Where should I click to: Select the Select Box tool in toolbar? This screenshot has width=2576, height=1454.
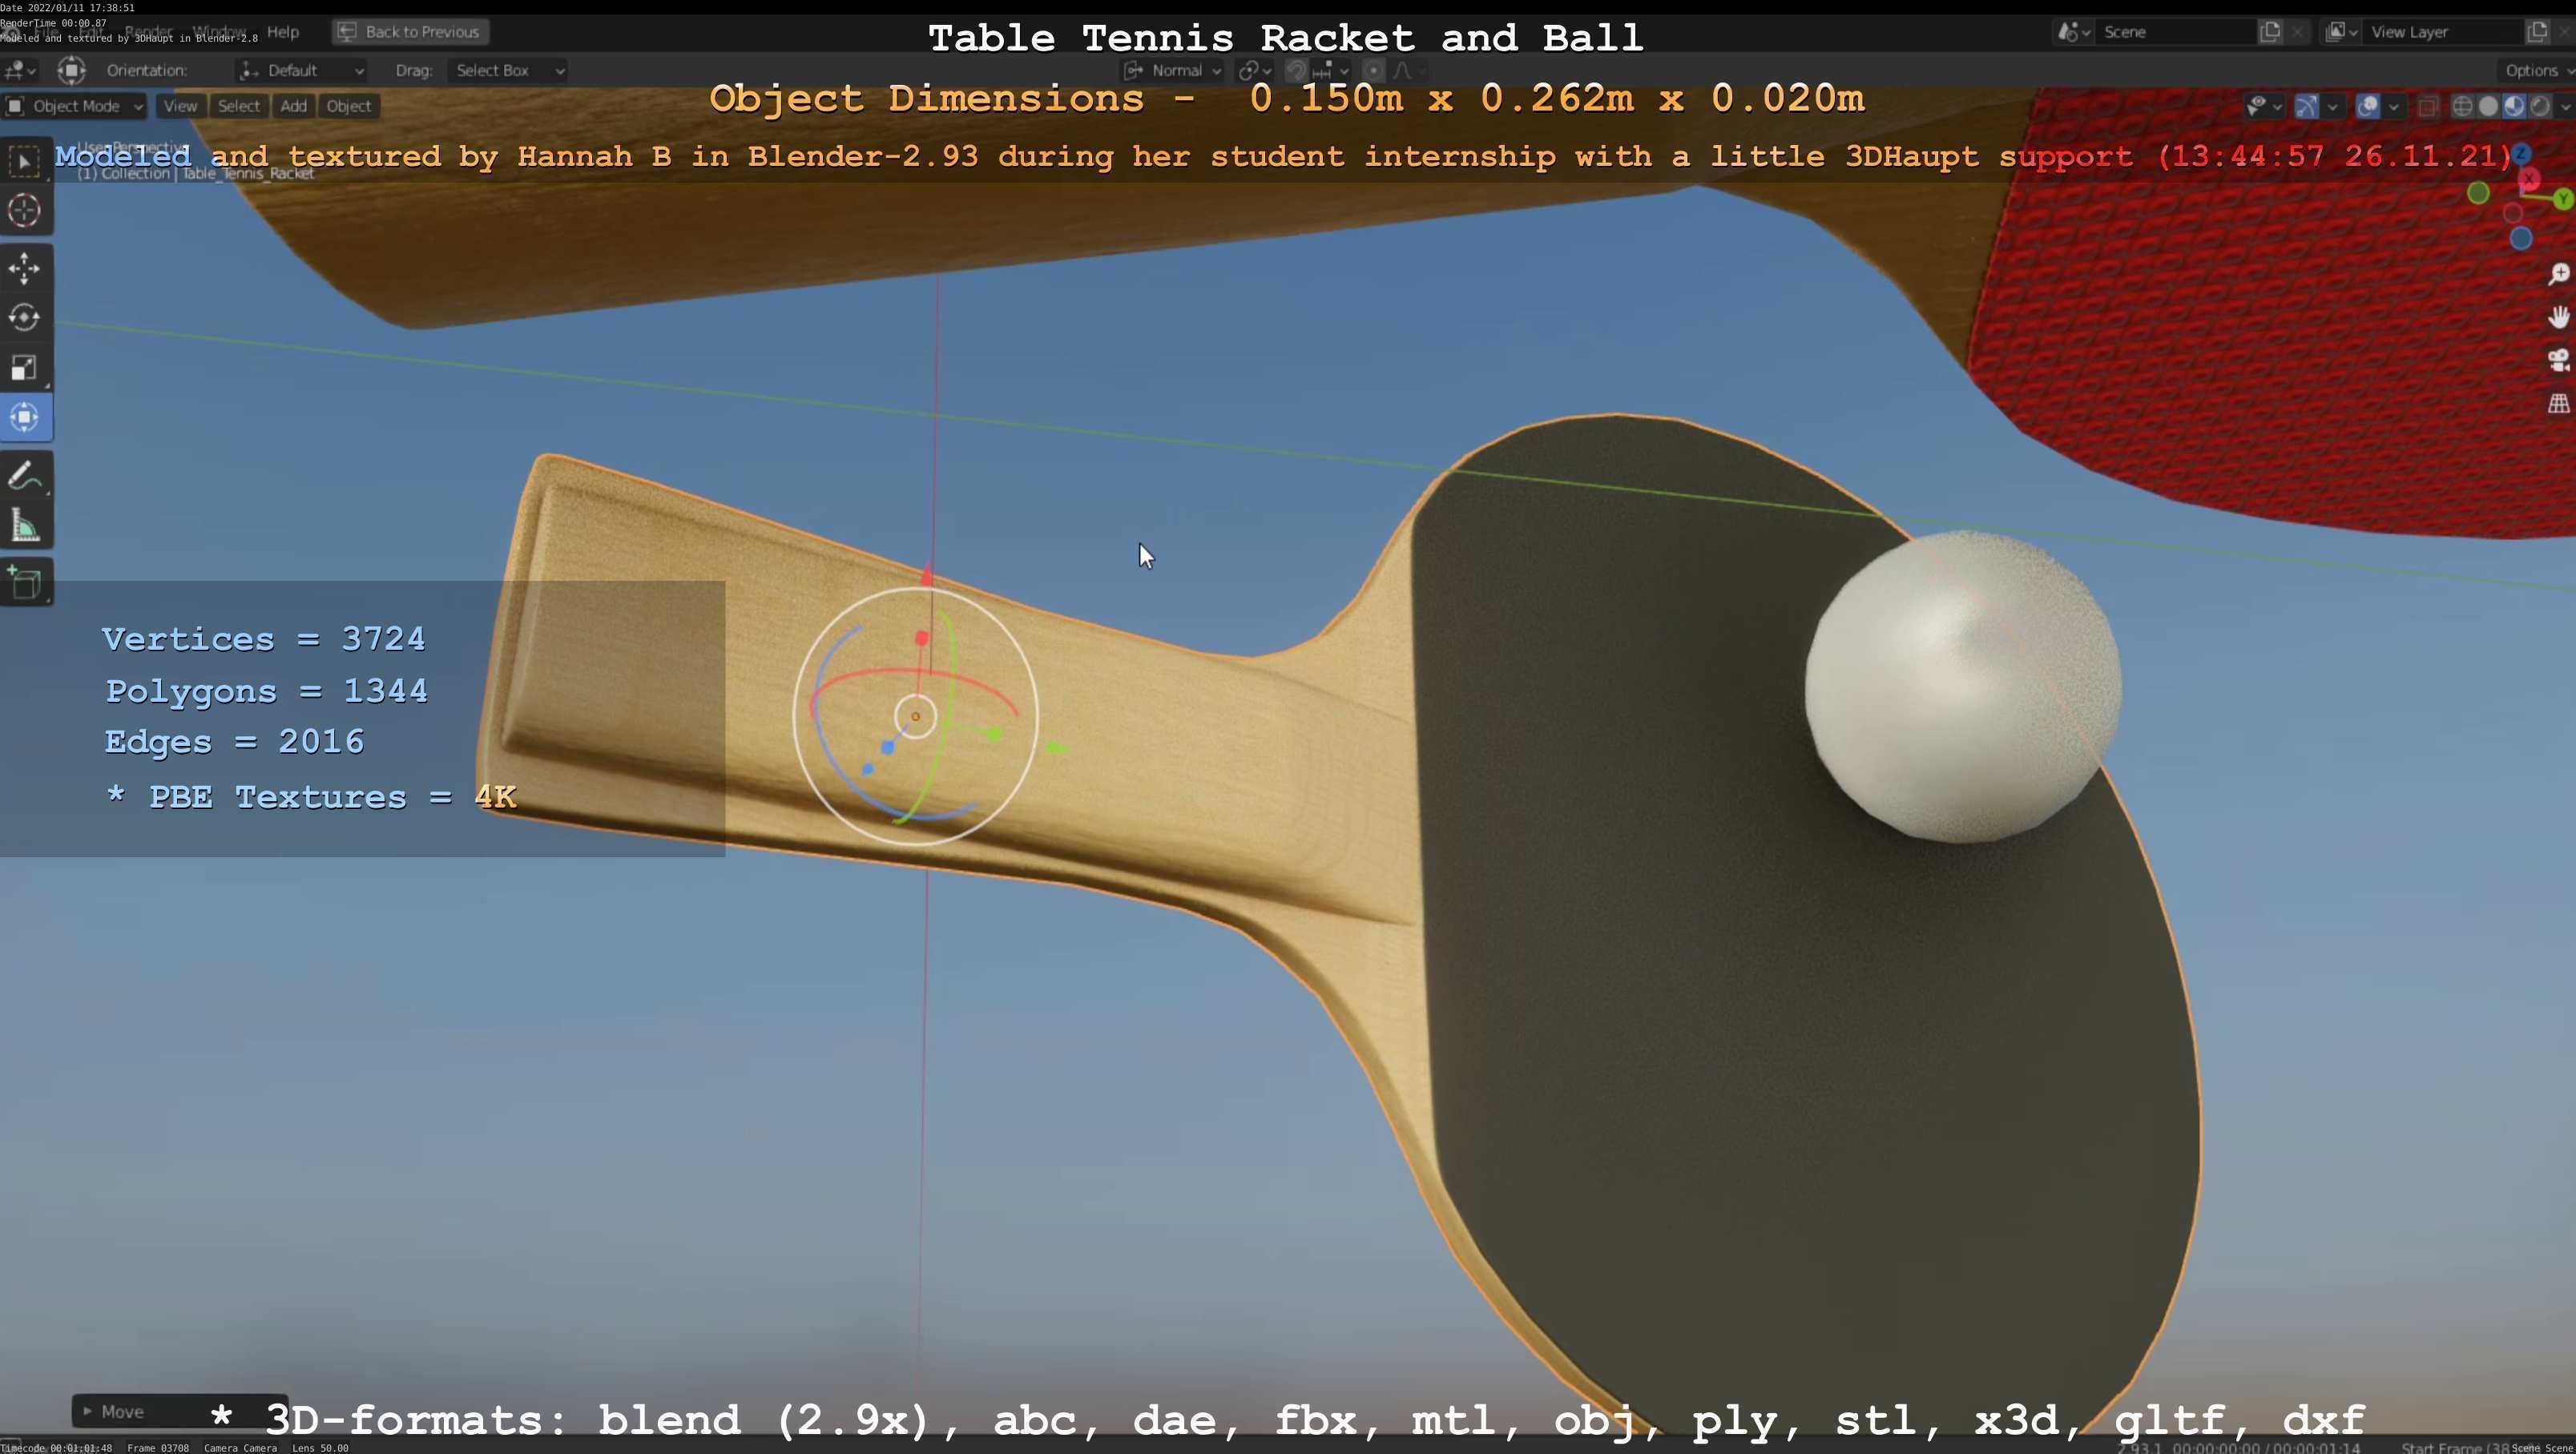(25, 161)
